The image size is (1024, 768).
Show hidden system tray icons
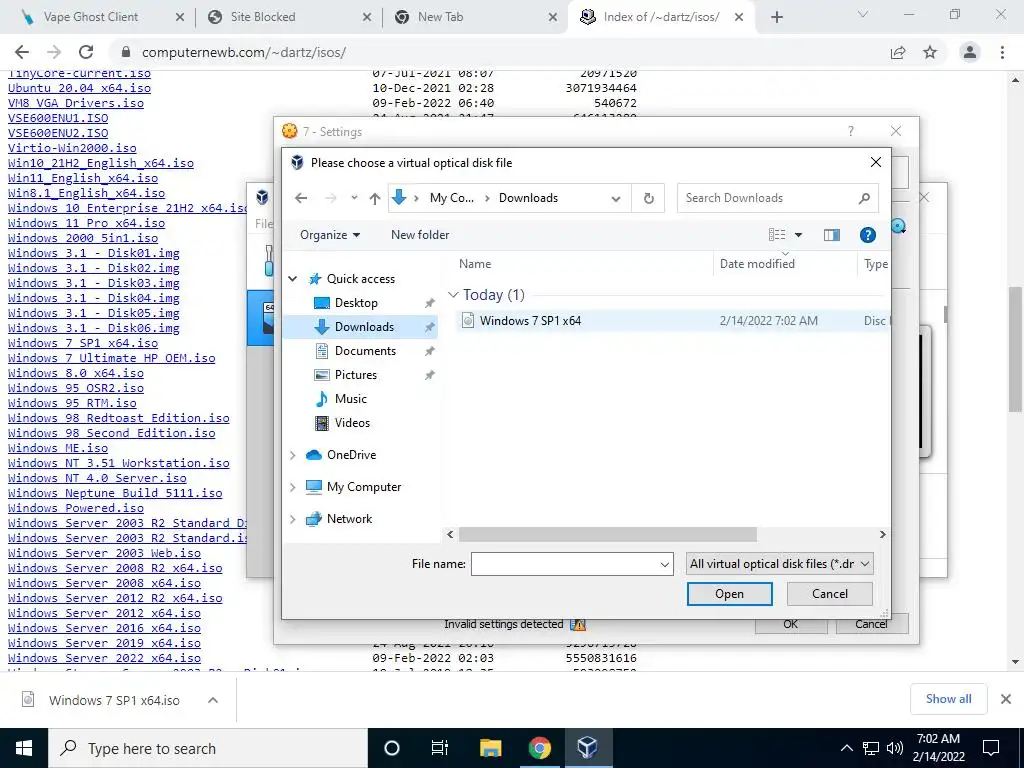click(846, 748)
